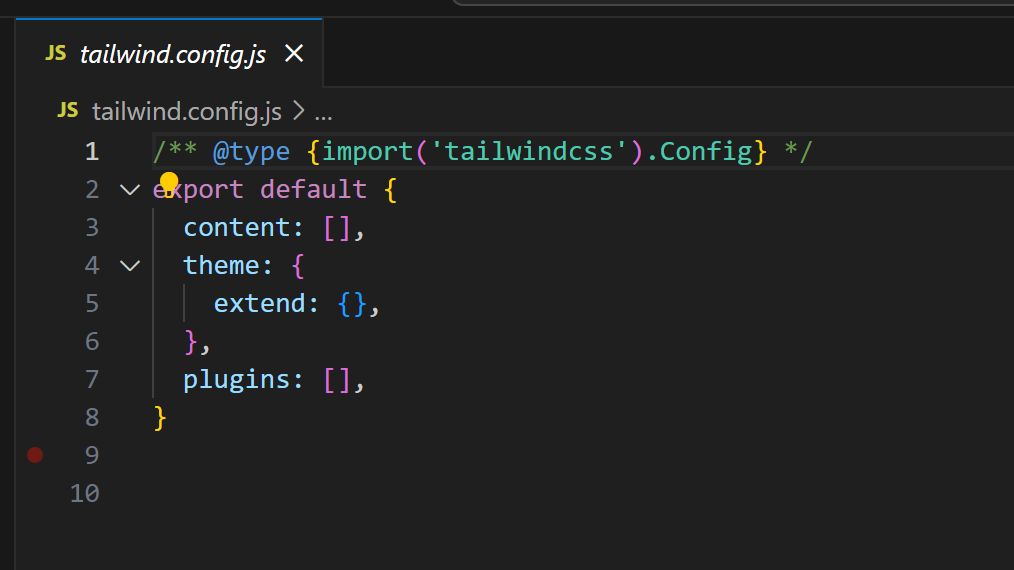Click the empty braces after extend
Screen dimensions: 1014x570
(352, 304)
